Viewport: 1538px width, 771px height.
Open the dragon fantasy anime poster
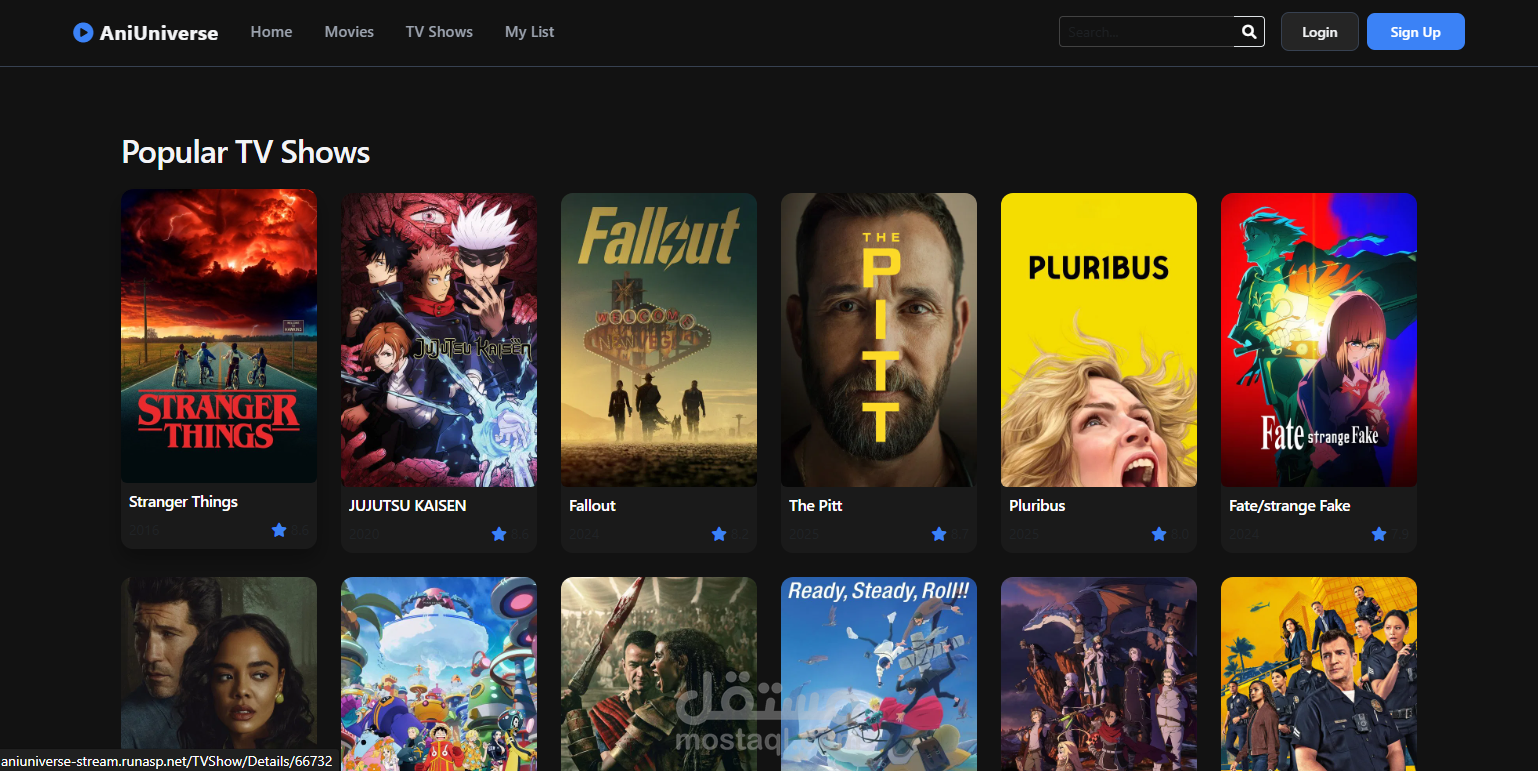click(1099, 674)
